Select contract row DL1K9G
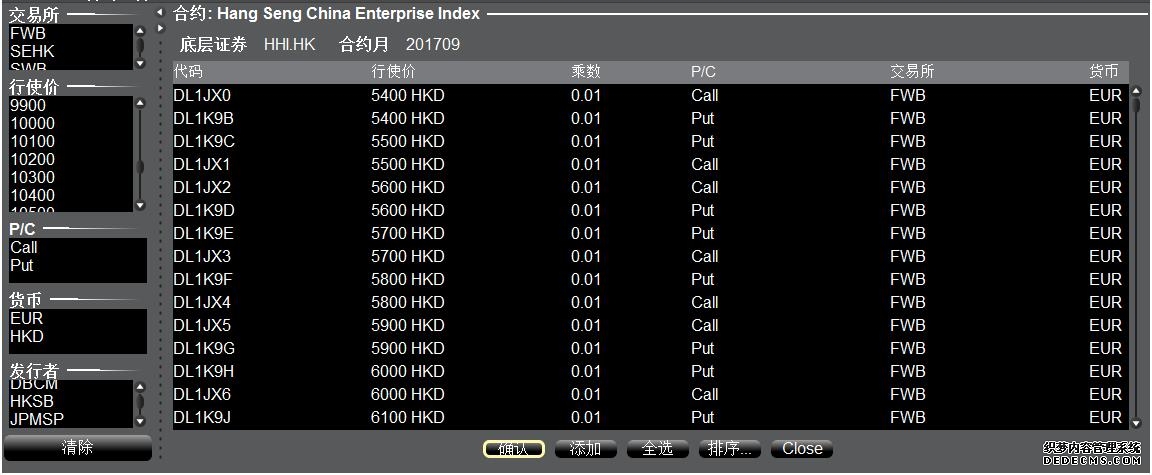Screen dimensions: 1152x475 [x=650, y=348]
